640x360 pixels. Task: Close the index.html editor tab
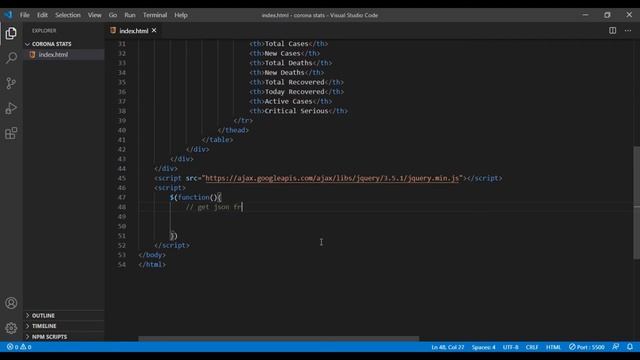click(x=154, y=30)
